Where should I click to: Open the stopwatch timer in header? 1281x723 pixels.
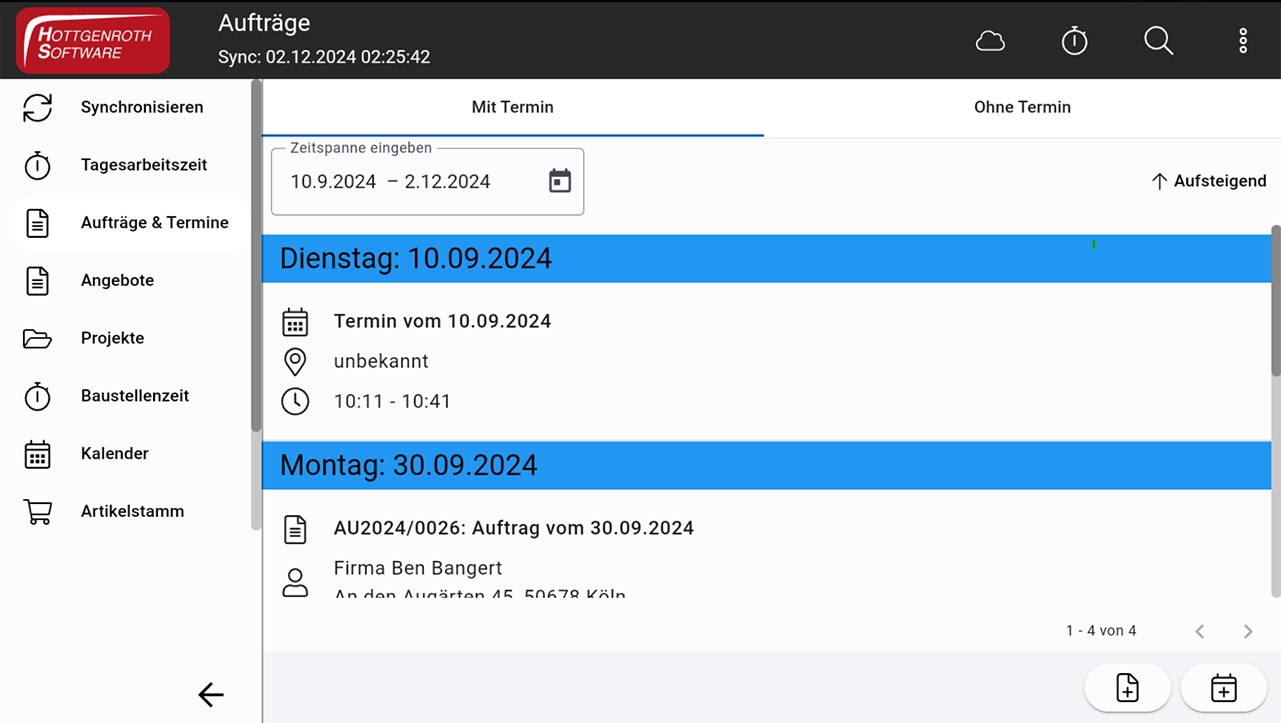pyautogui.click(x=1074, y=41)
